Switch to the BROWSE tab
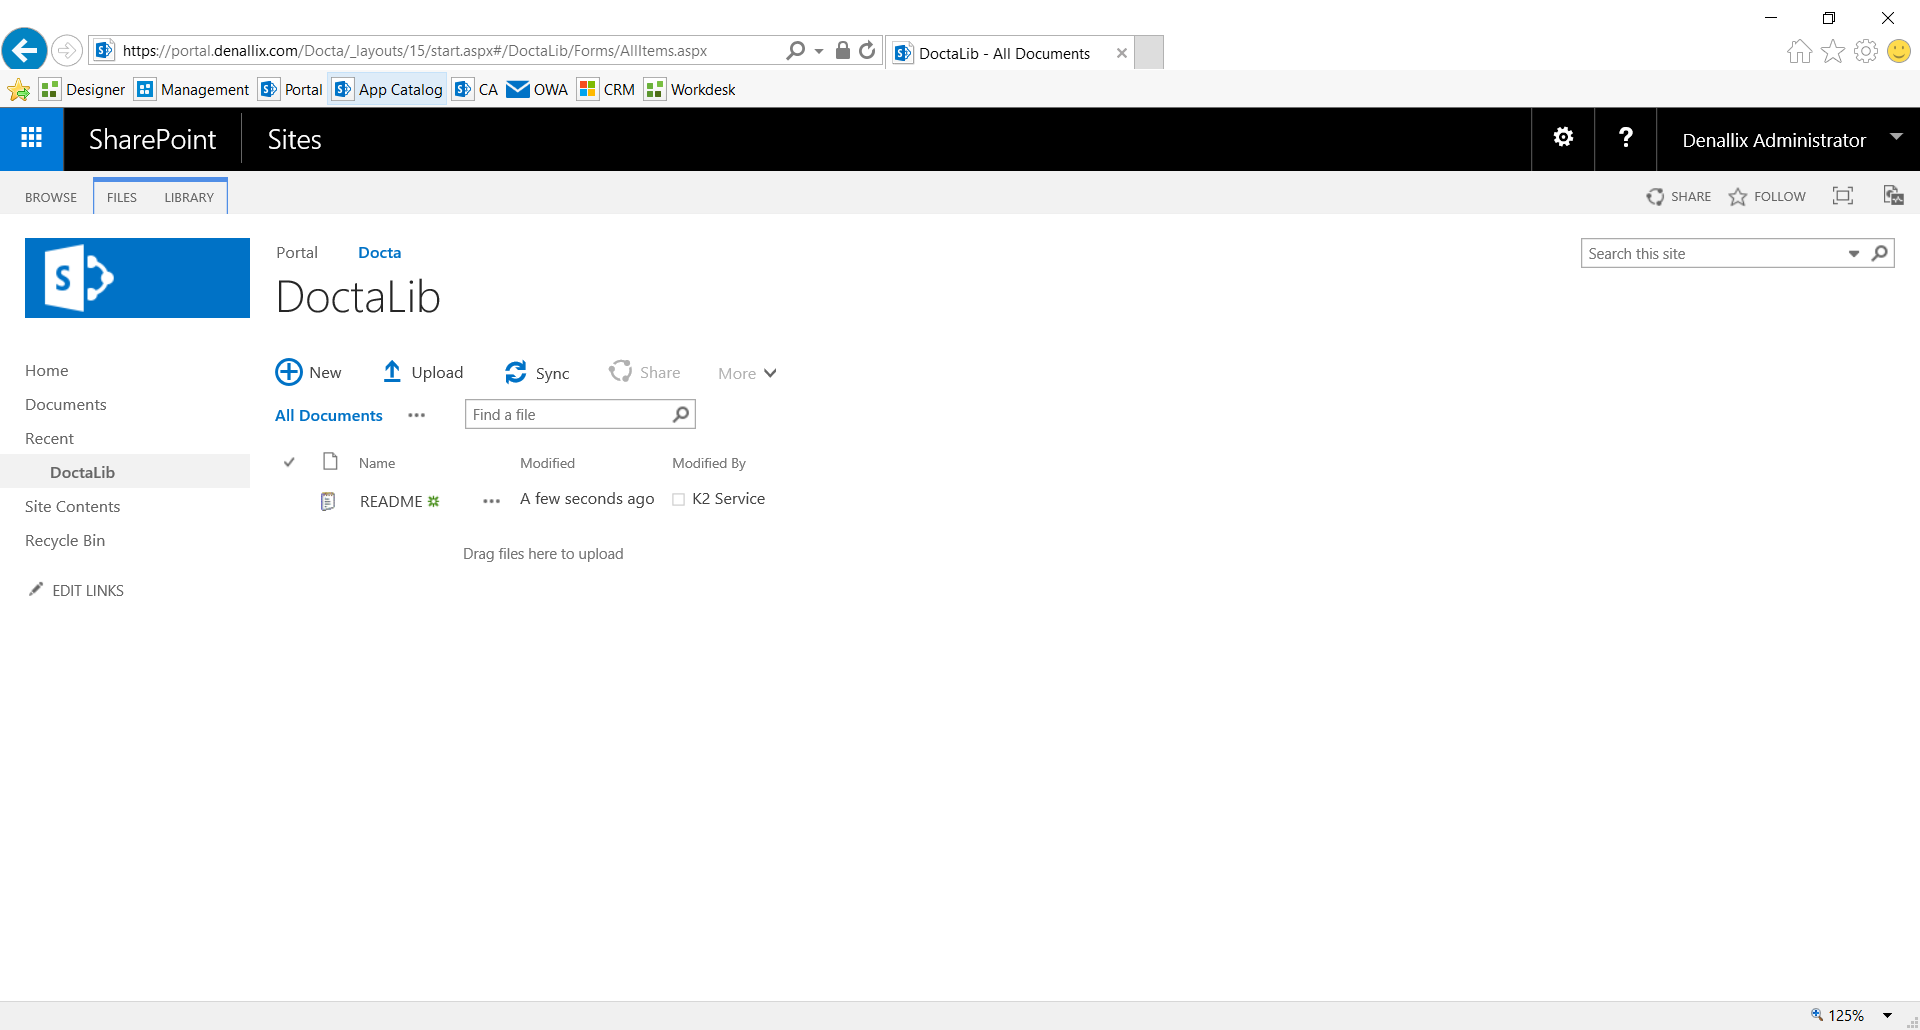The image size is (1920, 1030). click(x=51, y=196)
